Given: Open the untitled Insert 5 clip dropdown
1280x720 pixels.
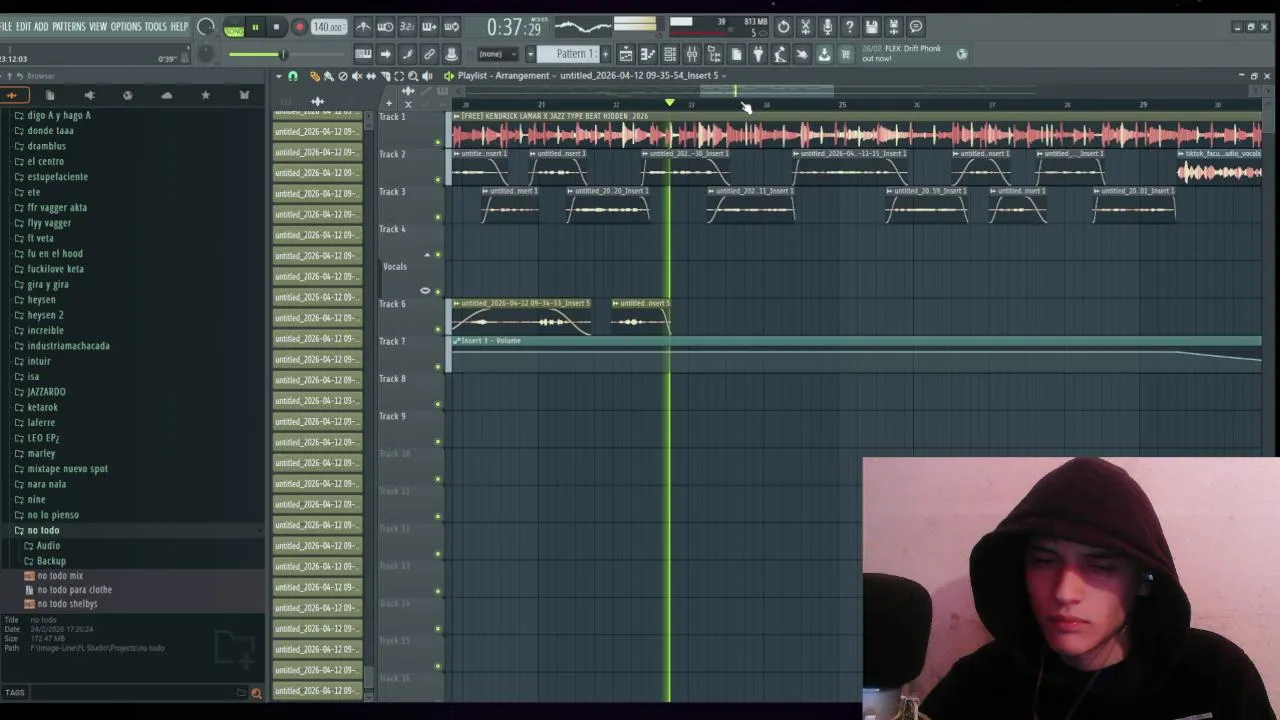Looking at the screenshot, I should coord(643,76).
